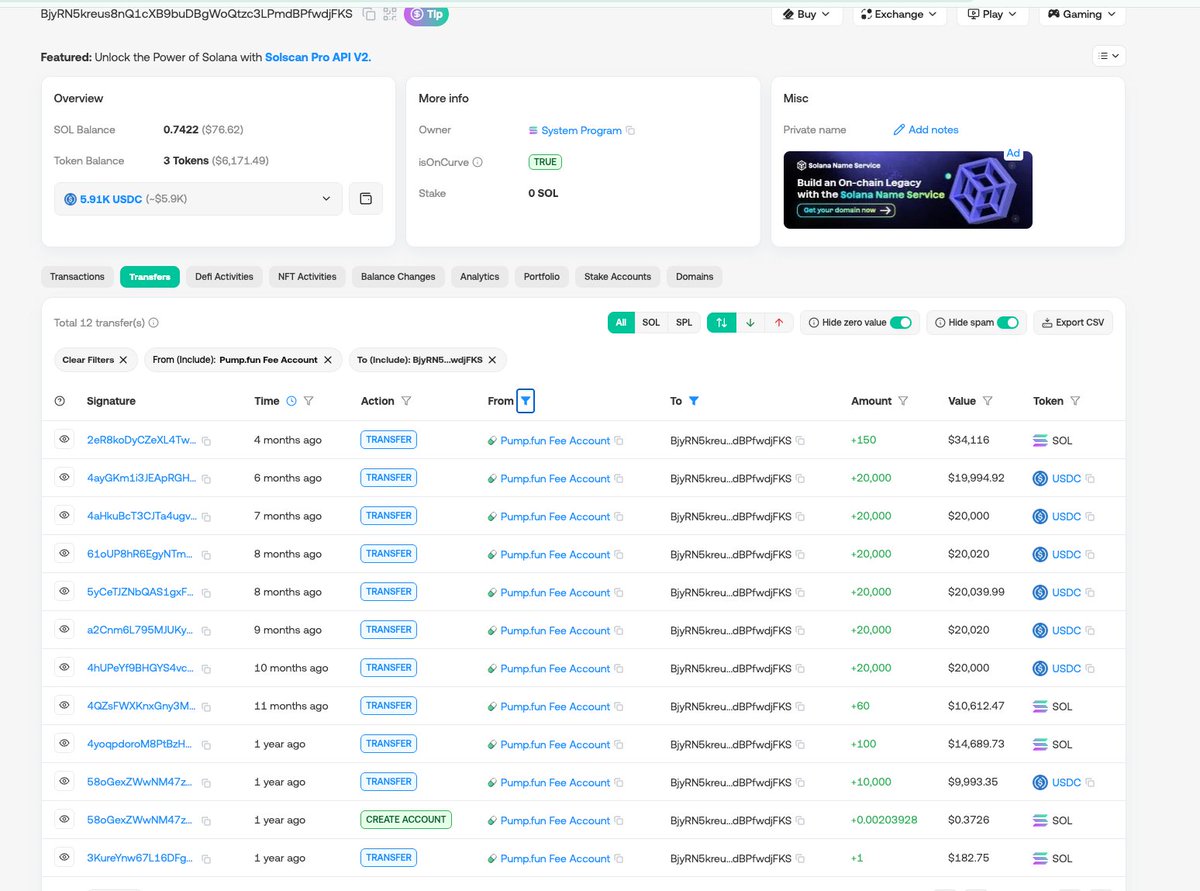The image size is (1200, 891).
Task: Open the From column filter icon
Action: tap(526, 401)
